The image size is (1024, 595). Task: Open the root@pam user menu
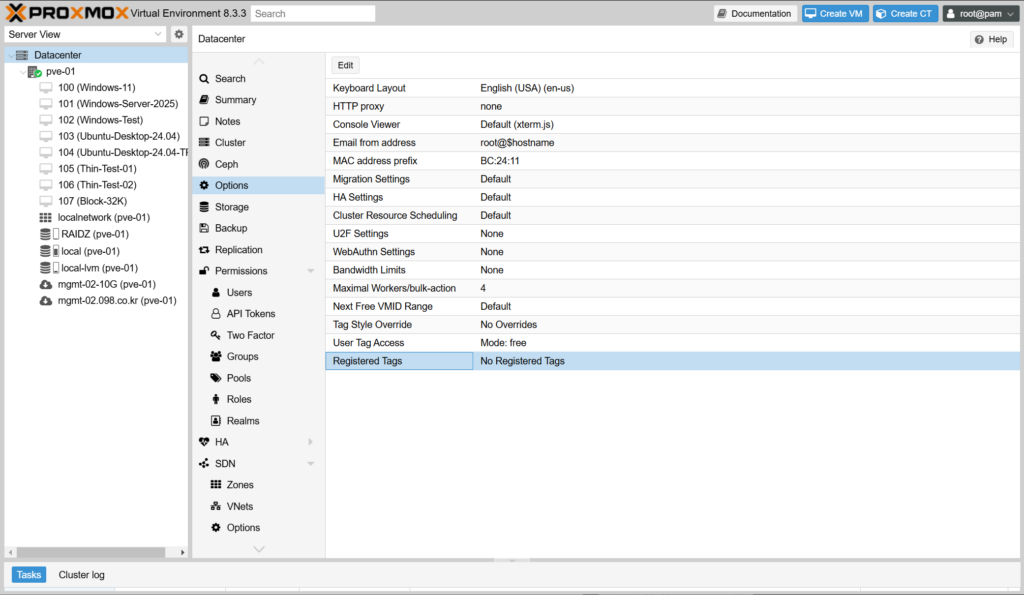click(x=980, y=14)
